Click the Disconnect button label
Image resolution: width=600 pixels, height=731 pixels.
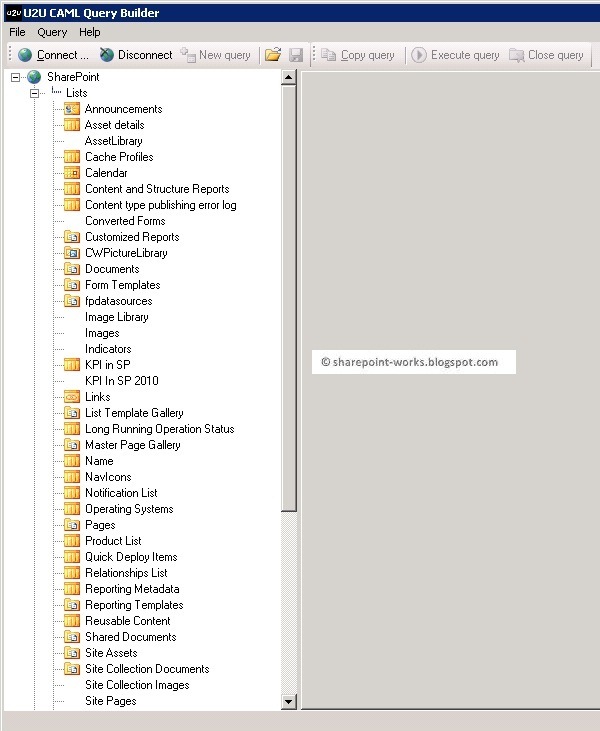(x=145, y=55)
